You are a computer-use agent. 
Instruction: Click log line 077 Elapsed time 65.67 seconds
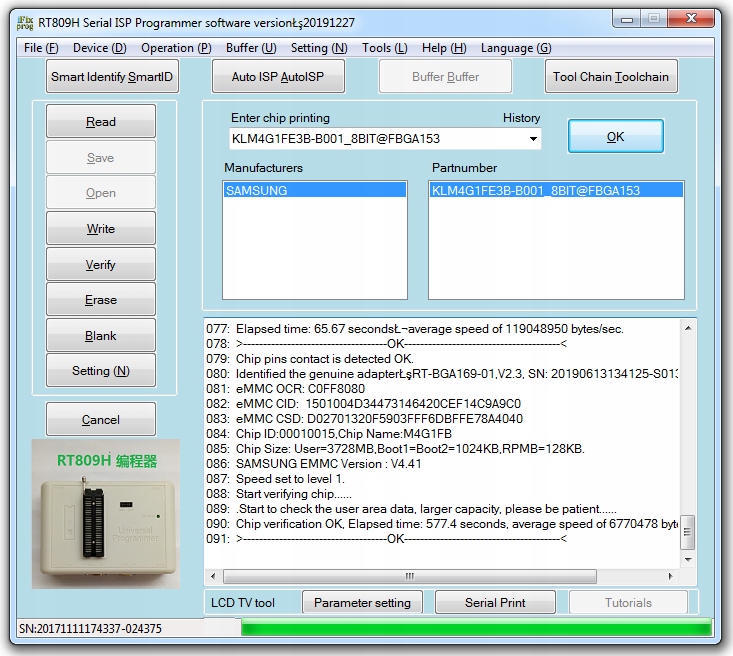(415, 329)
